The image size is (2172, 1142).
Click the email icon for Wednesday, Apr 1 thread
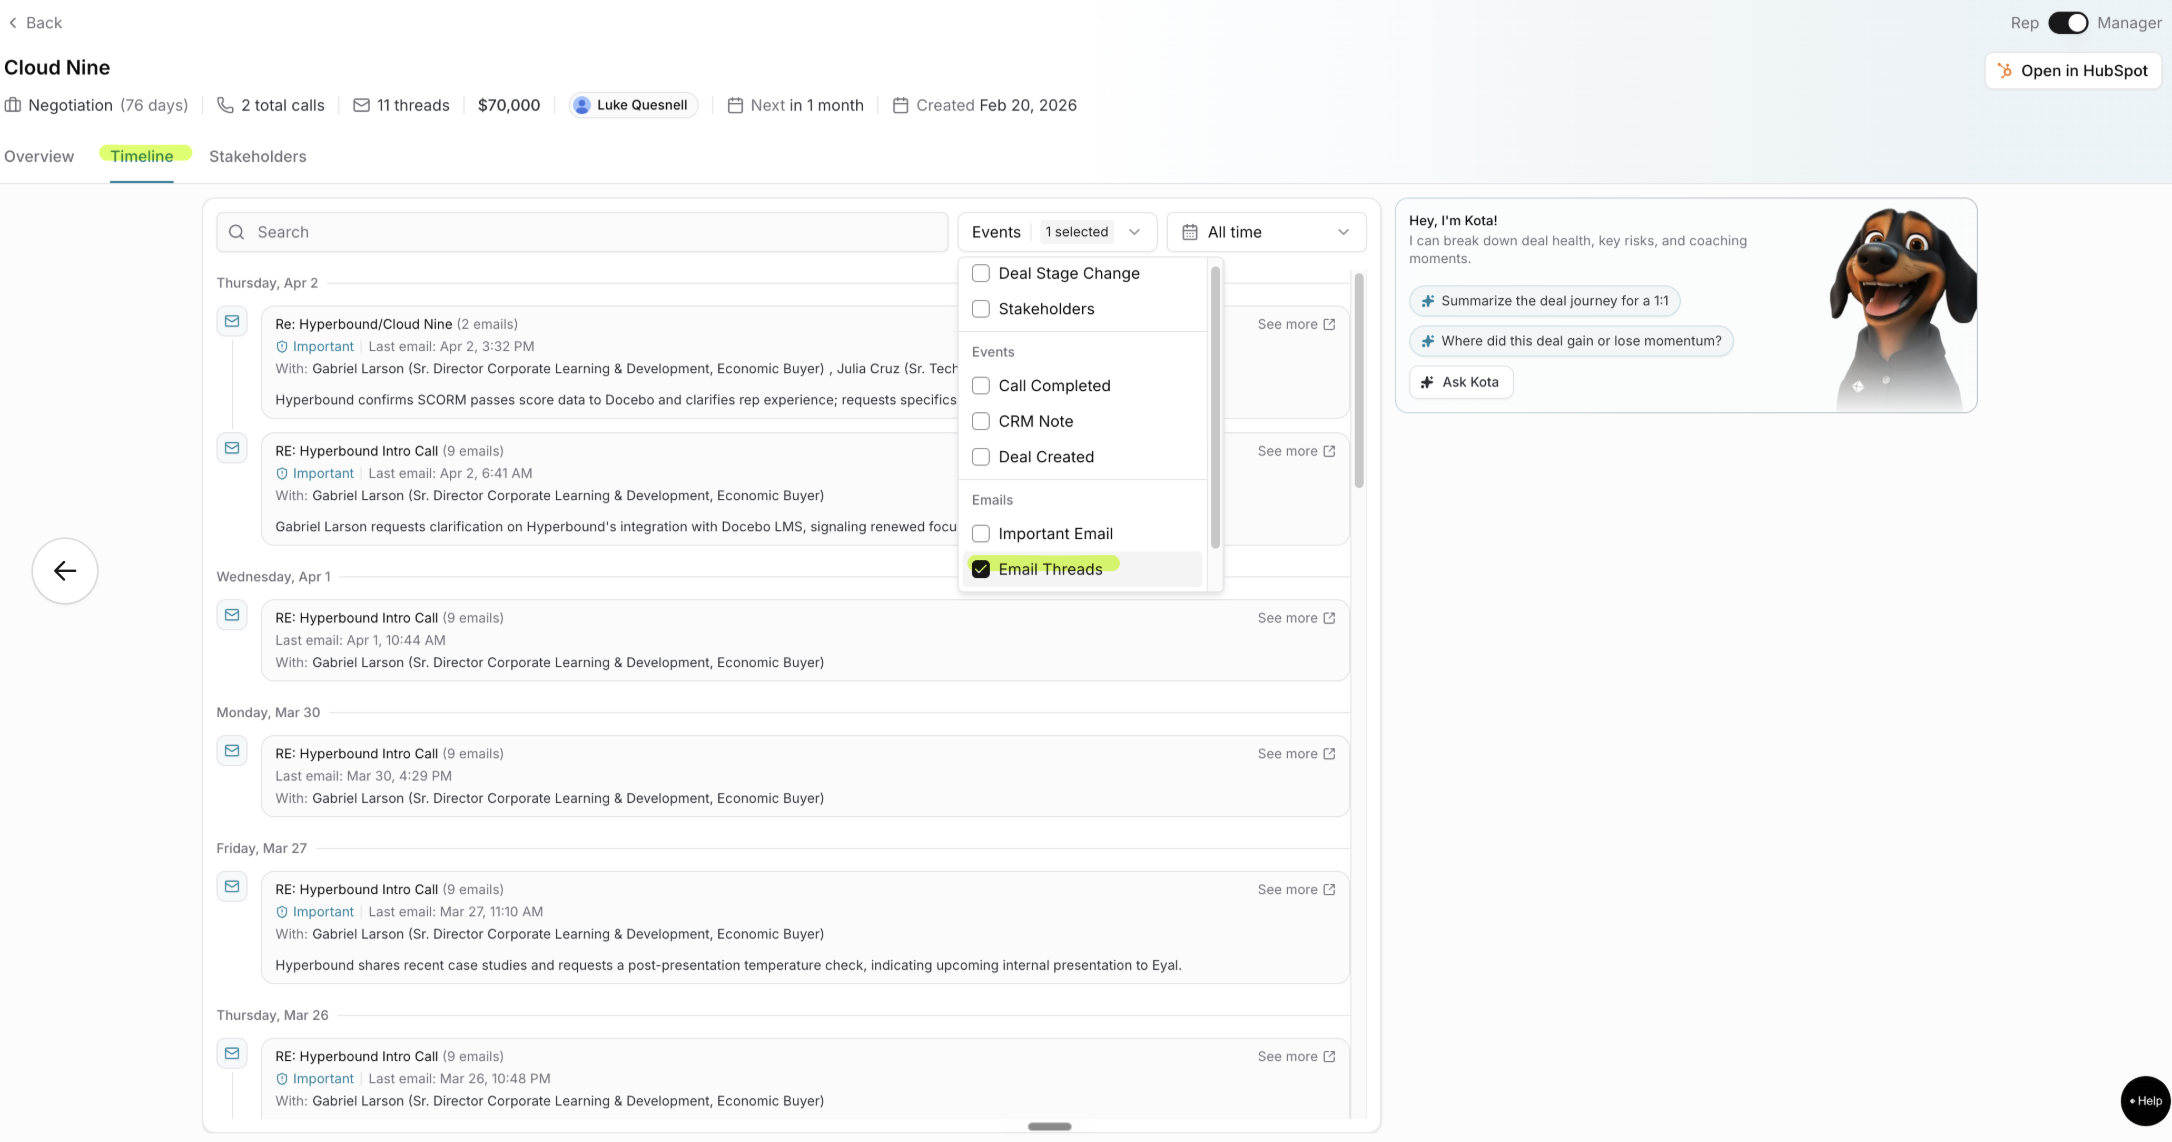point(232,615)
